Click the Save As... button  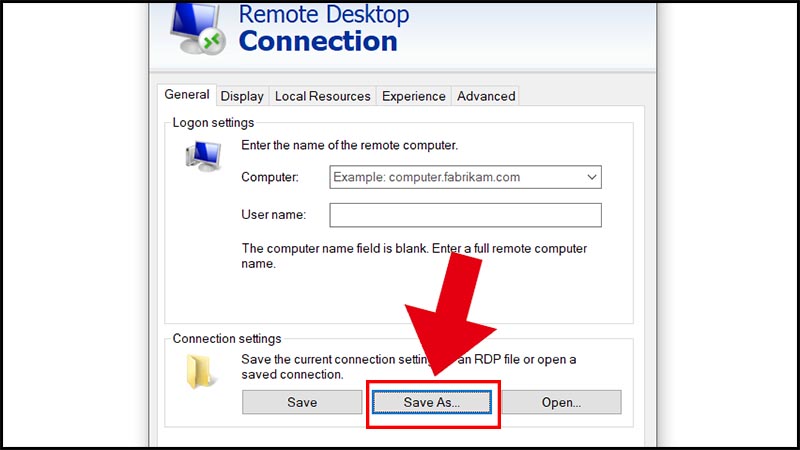click(432, 402)
